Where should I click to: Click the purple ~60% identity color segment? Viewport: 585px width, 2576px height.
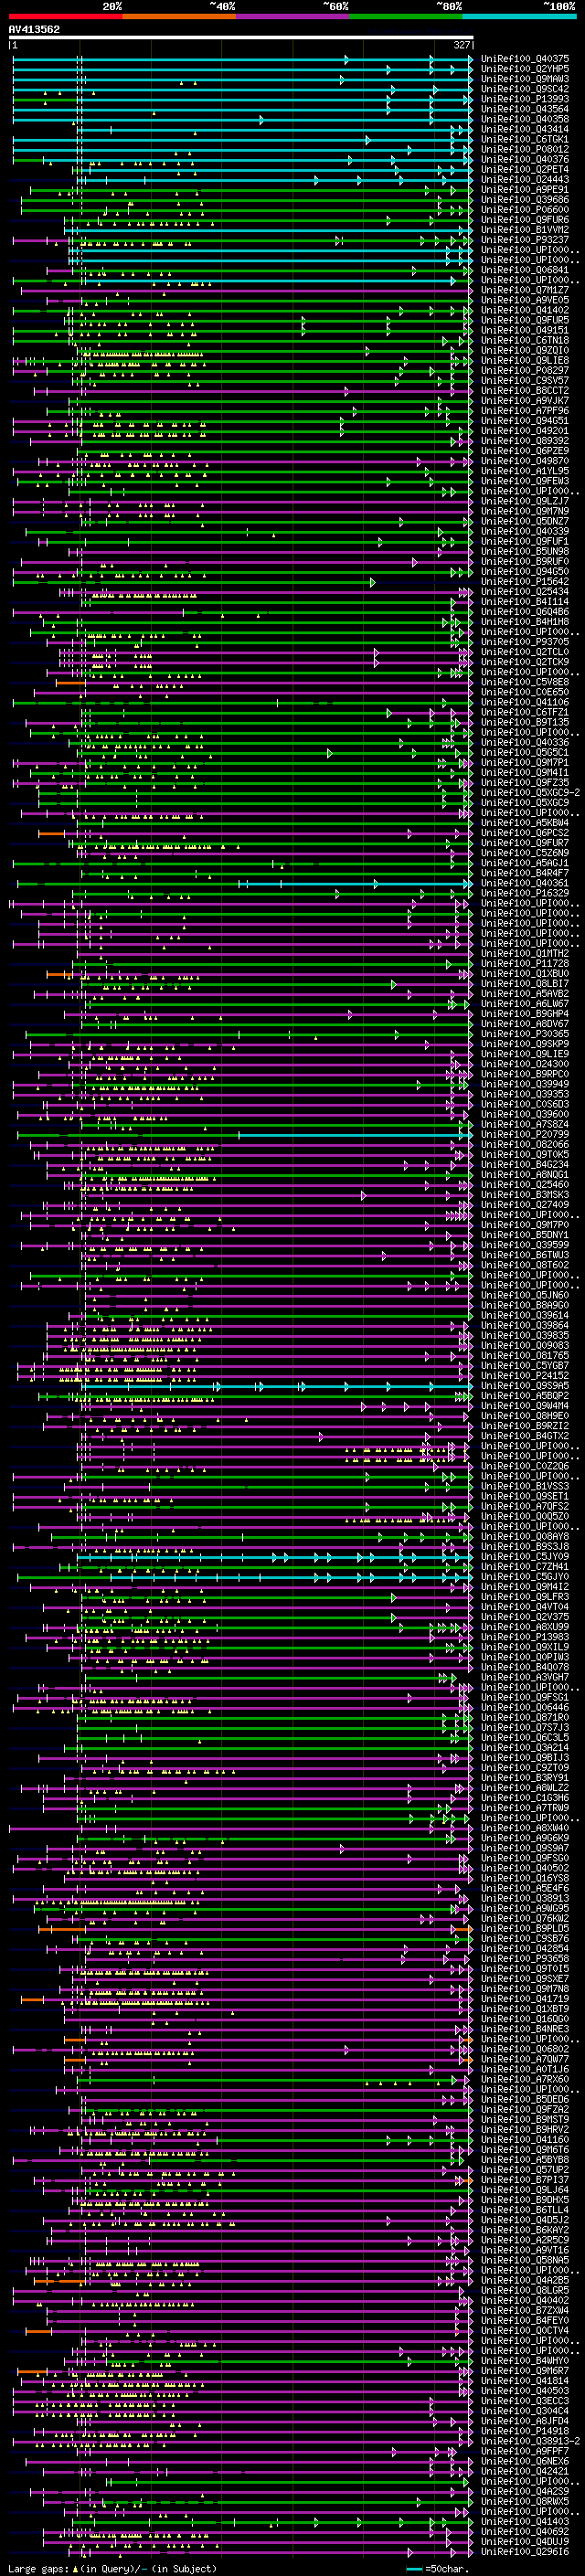pos(292,16)
